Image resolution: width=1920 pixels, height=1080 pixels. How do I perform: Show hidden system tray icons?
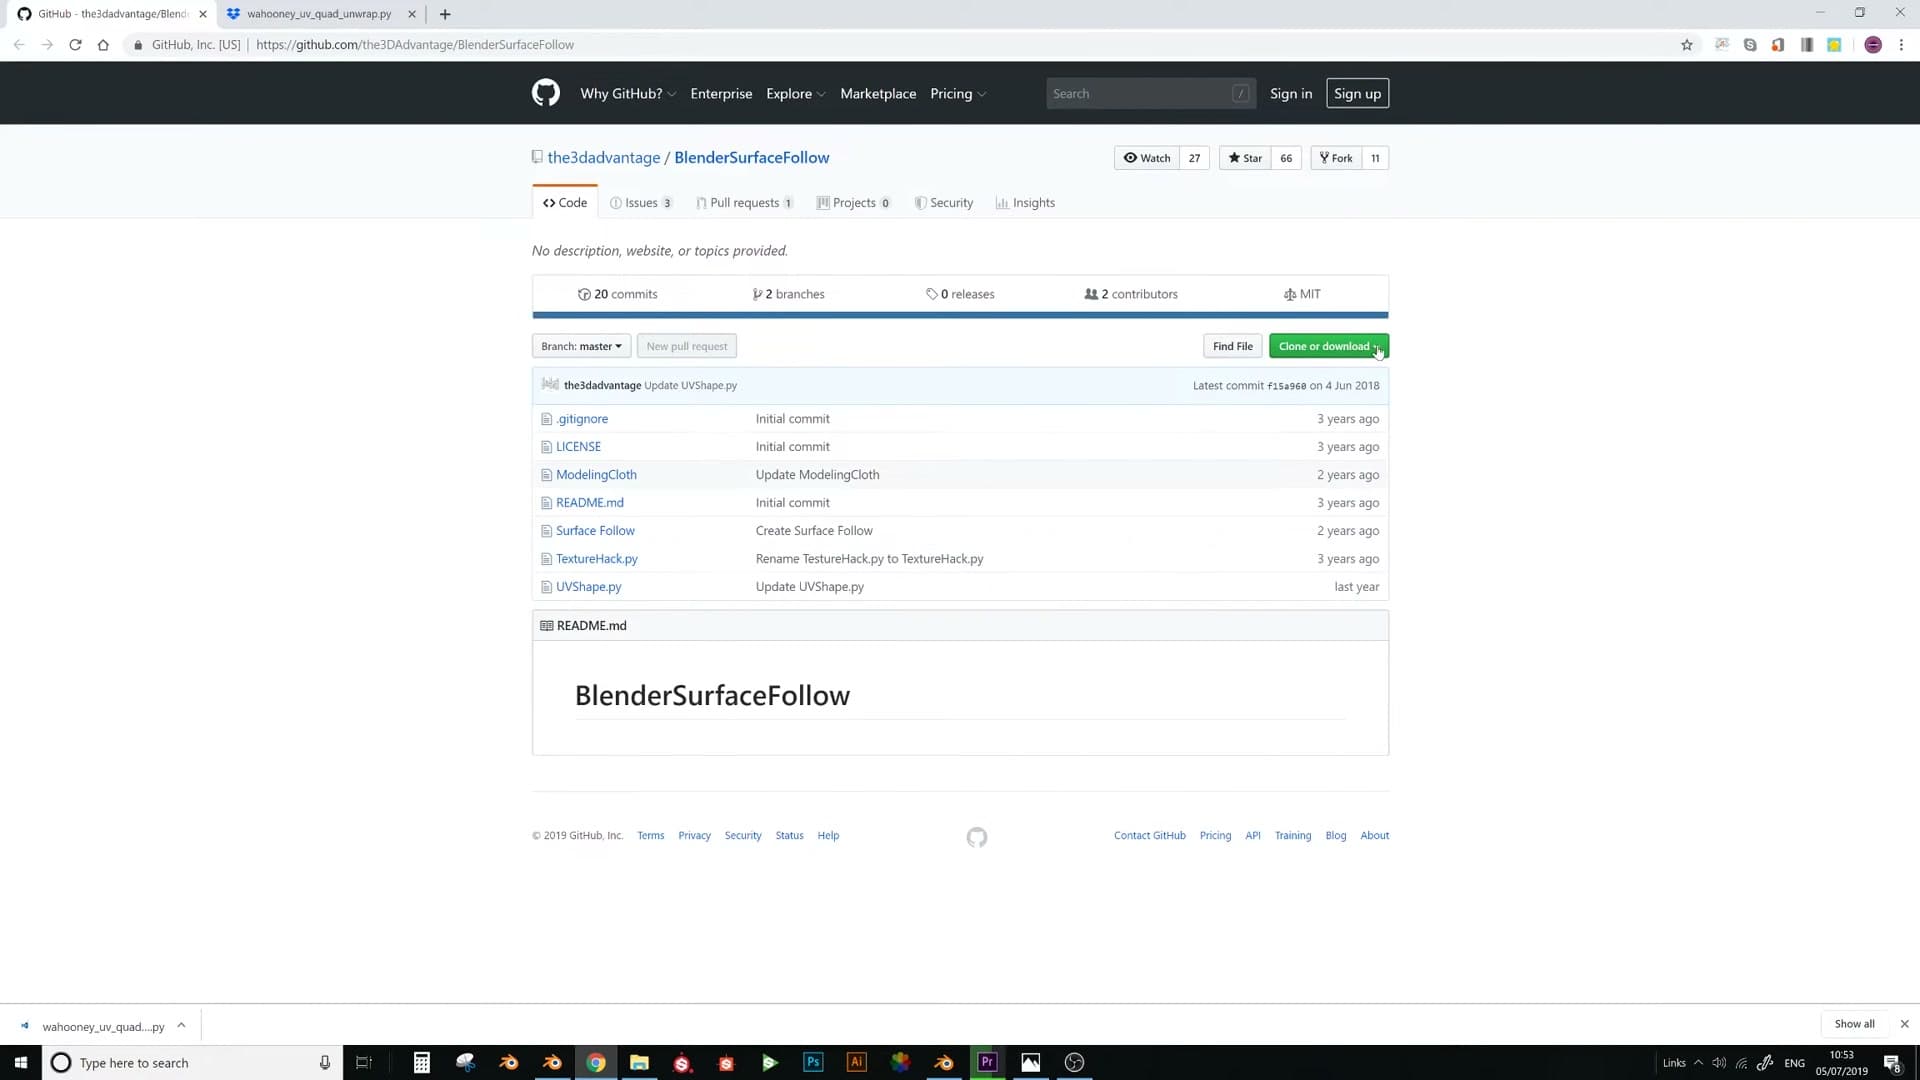[1698, 1063]
